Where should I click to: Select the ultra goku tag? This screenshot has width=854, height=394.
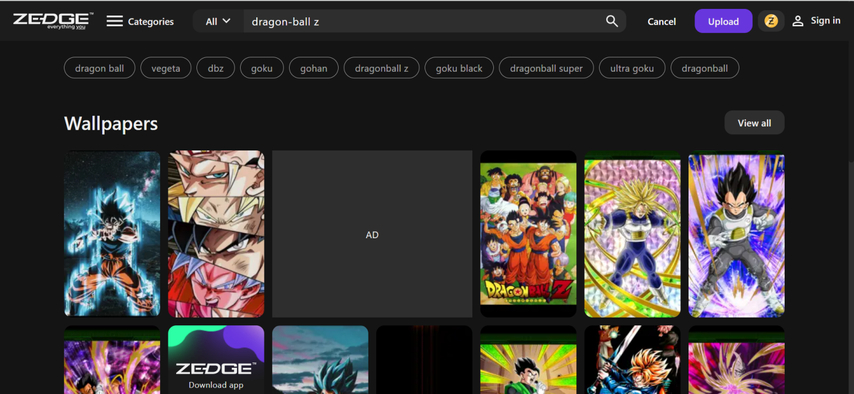[x=632, y=68]
